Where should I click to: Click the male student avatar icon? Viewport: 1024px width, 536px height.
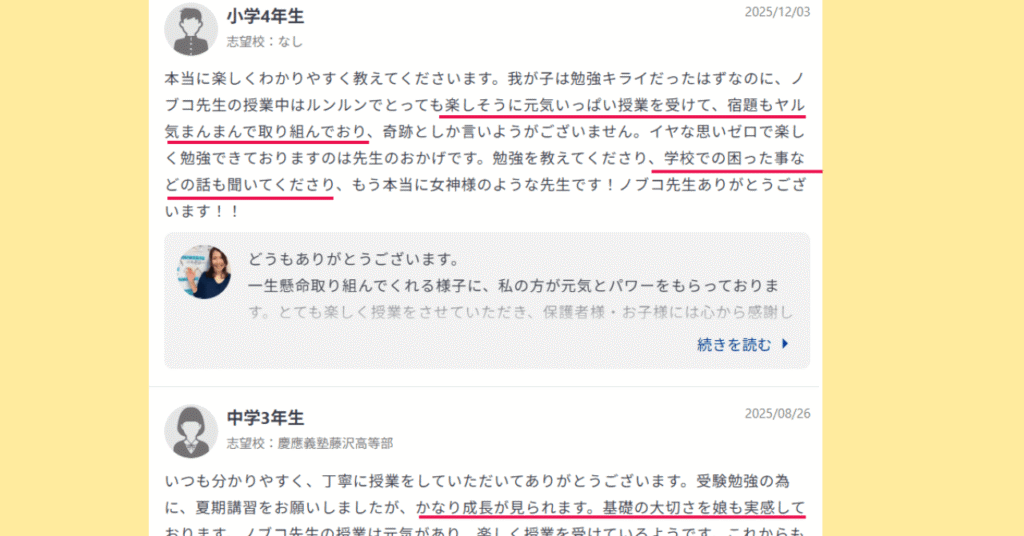(x=191, y=29)
